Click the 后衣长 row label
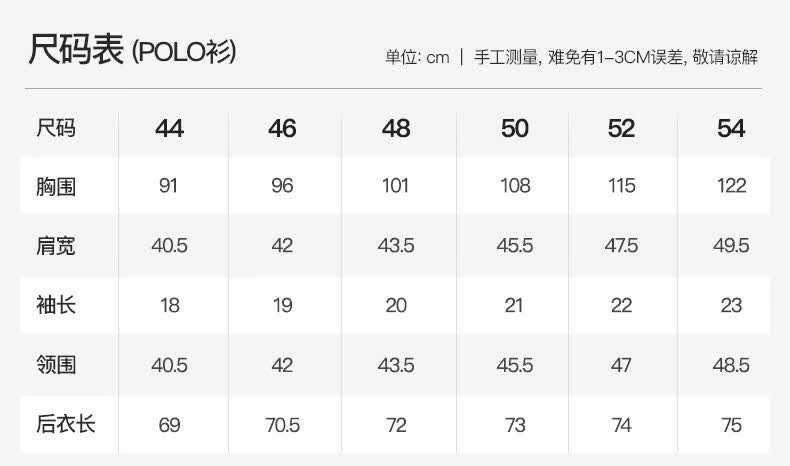Image resolution: width=790 pixels, height=466 pixels. [65, 424]
